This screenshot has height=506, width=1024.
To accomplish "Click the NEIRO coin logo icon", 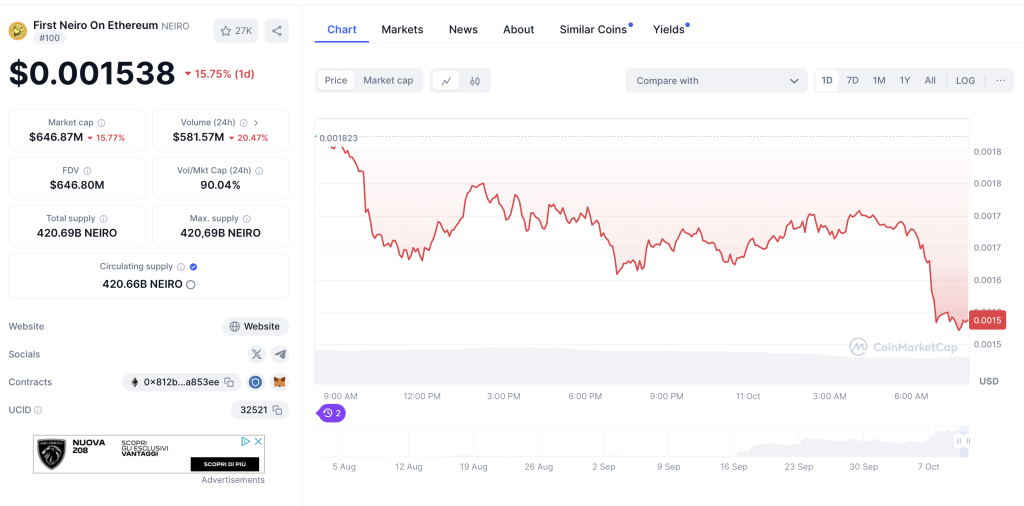I will point(18,31).
